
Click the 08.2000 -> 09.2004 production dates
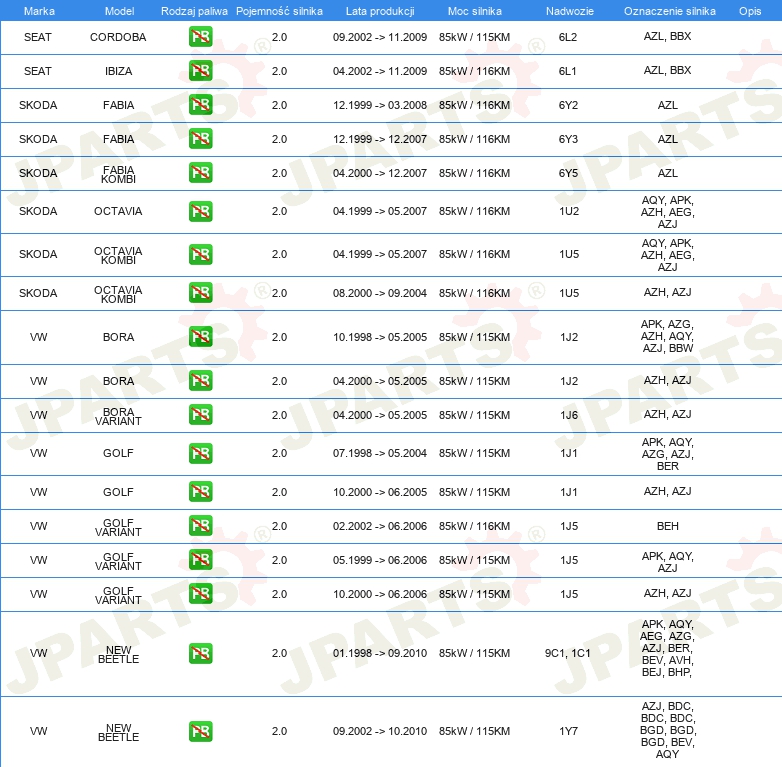tap(380, 293)
